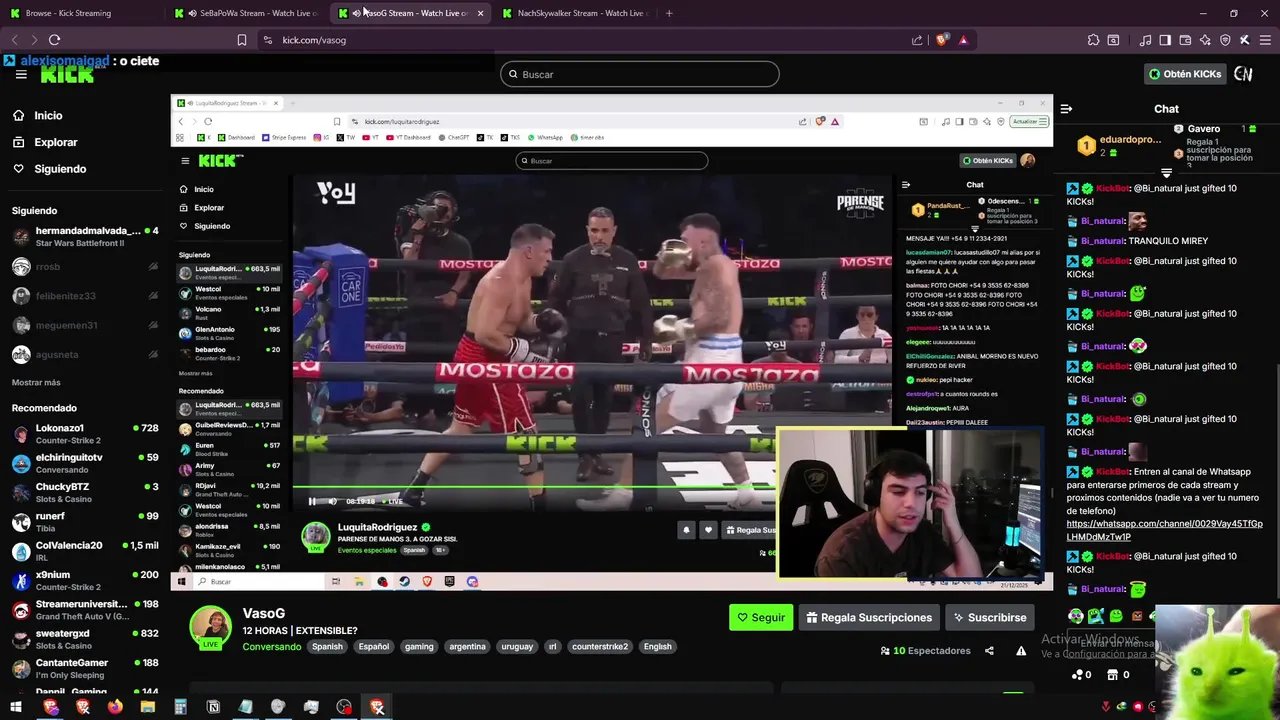Click the VasoG stream video player
The height and width of the screenshot is (720, 1280).
(x=612, y=342)
